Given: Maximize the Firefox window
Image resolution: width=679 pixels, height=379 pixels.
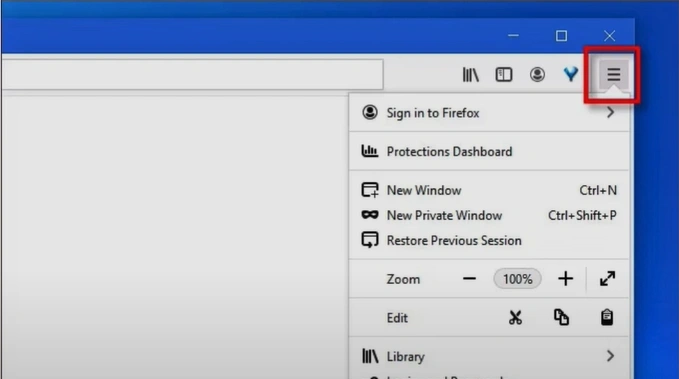Looking at the screenshot, I should 561,36.
